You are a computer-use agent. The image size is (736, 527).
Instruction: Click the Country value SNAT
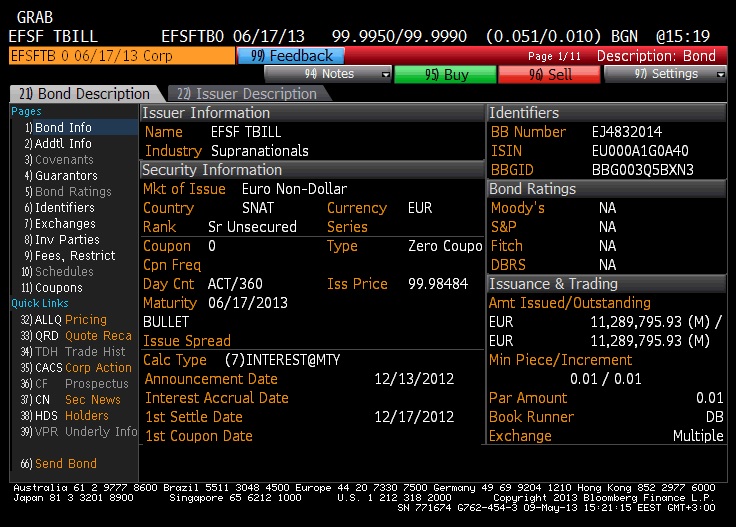coord(258,208)
